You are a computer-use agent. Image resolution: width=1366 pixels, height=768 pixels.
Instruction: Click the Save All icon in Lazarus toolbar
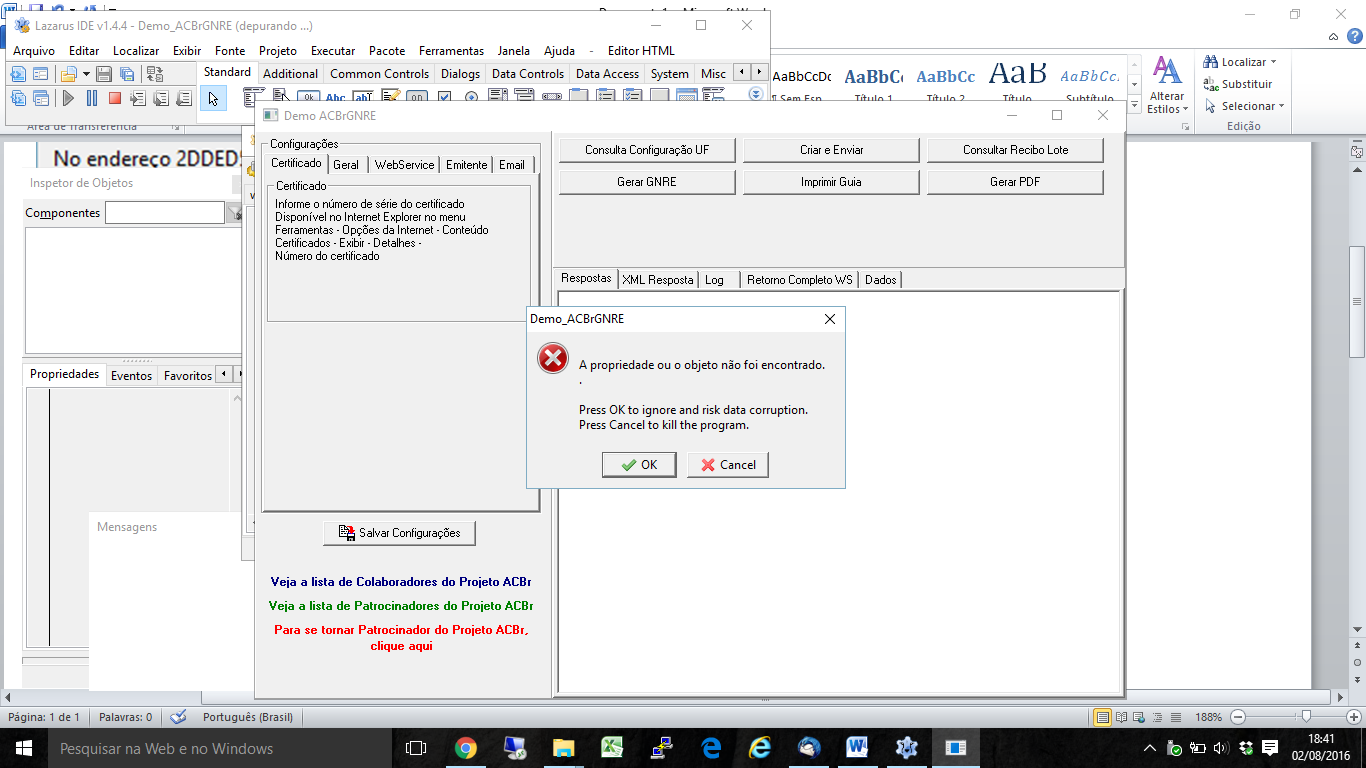[127, 74]
